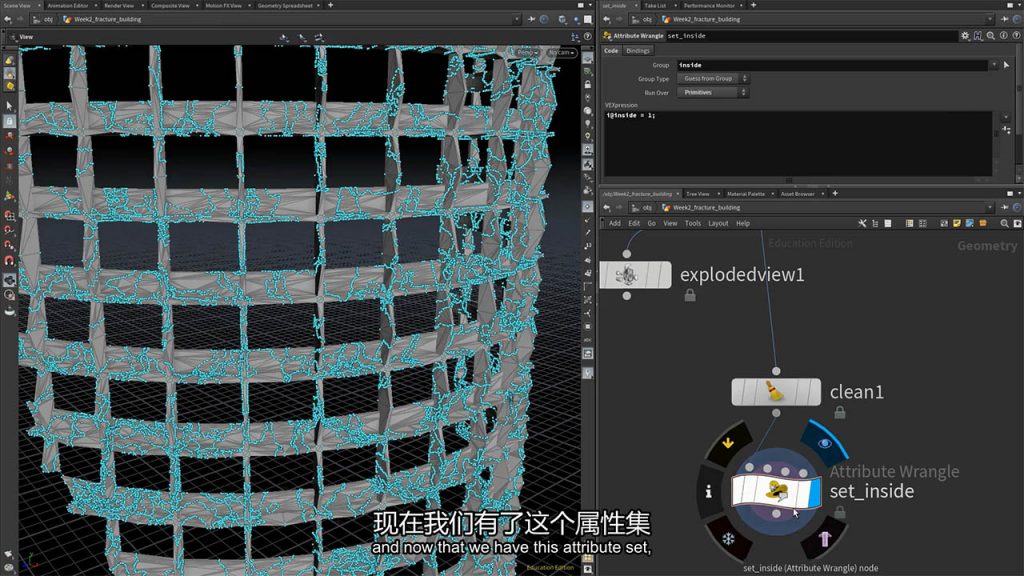Go back in the scene view path history
This screenshot has width=1024, height=576.
click(x=8, y=20)
